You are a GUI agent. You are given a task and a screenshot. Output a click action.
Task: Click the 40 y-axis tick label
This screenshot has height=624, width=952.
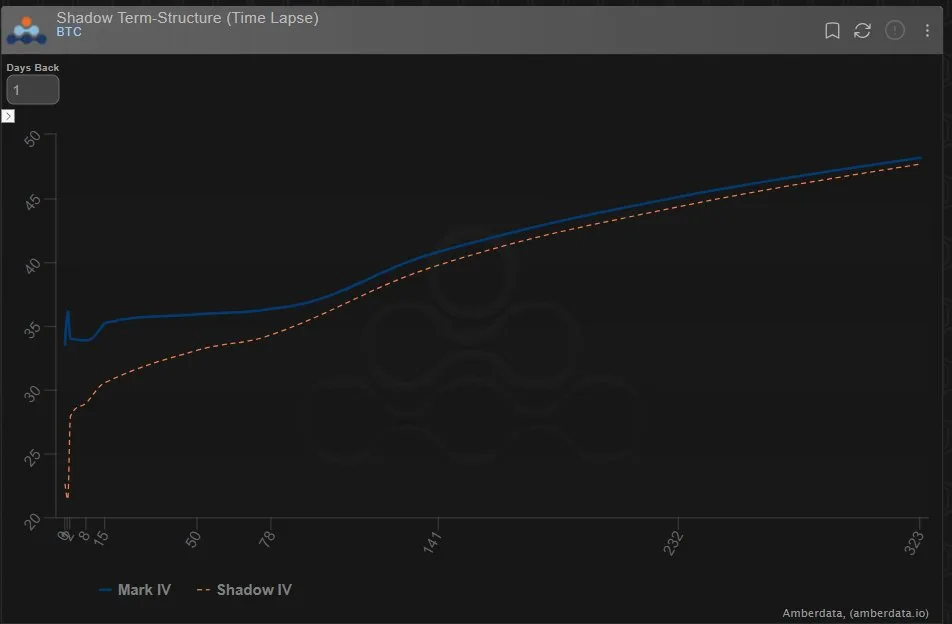point(32,266)
